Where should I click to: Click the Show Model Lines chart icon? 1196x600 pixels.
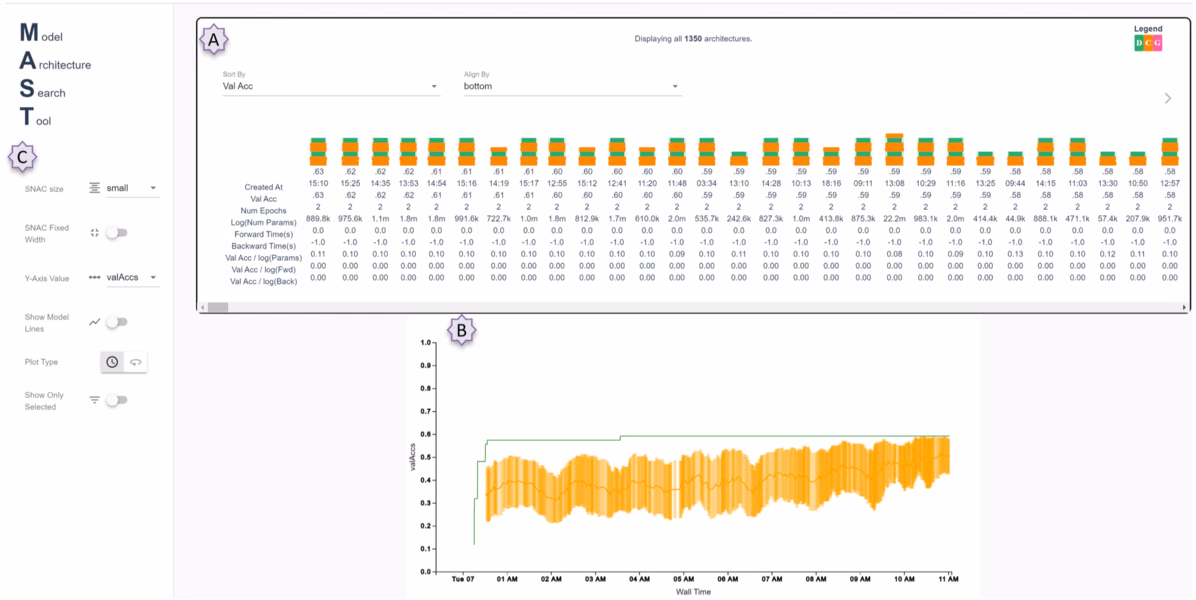(x=95, y=322)
